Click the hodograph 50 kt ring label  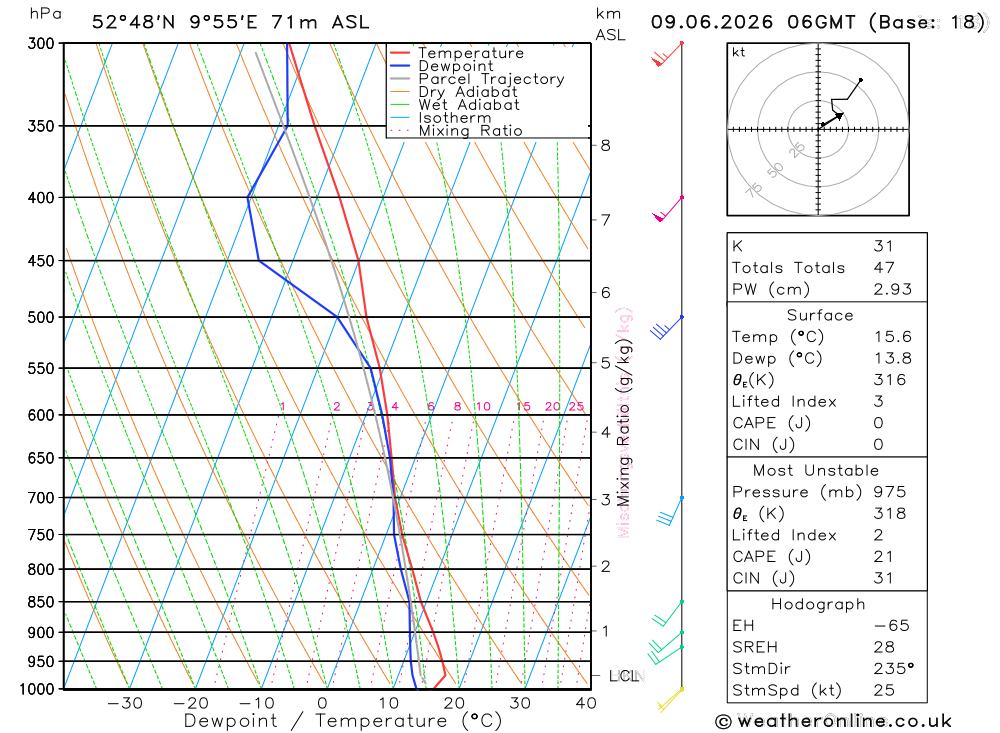click(x=775, y=171)
